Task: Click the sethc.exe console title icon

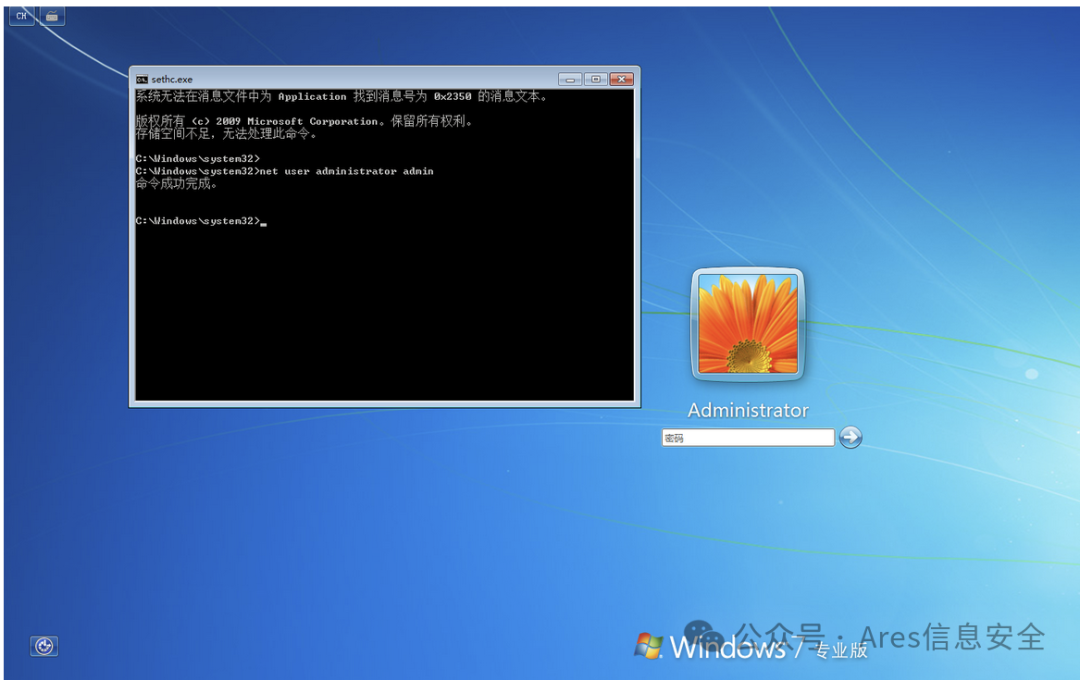Action: pos(142,79)
